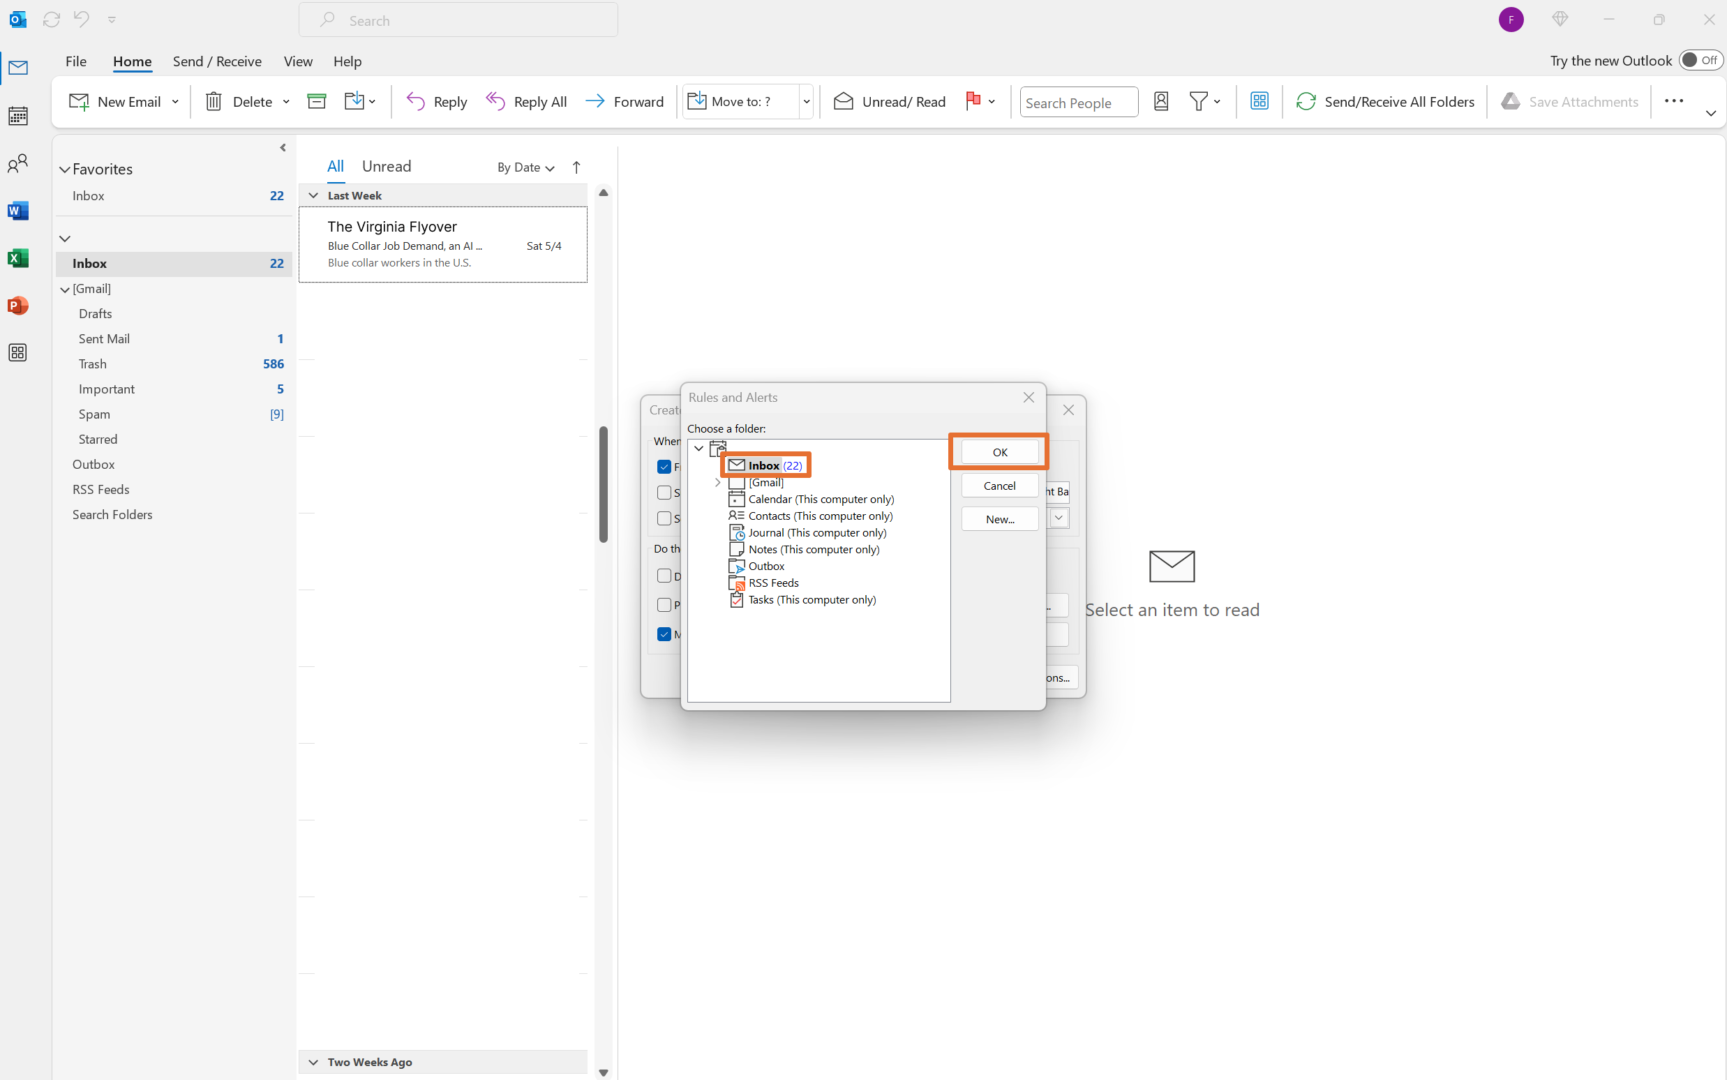Click the purple account avatar
This screenshot has width=1727, height=1080.
(x=1511, y=19)
